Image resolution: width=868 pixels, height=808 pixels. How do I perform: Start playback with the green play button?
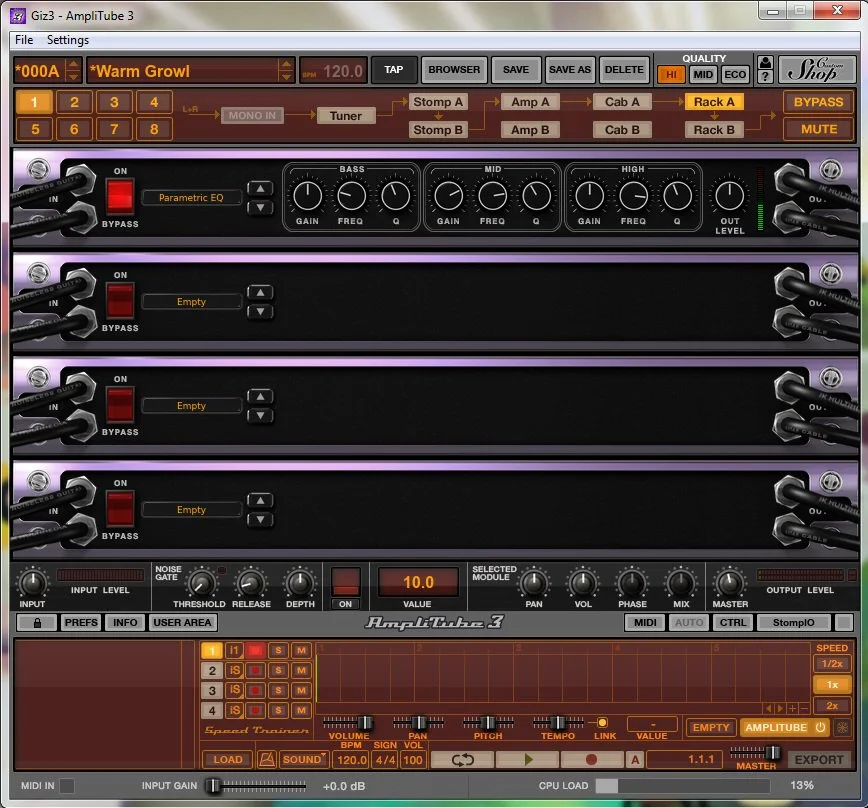[x=528, y=759]
